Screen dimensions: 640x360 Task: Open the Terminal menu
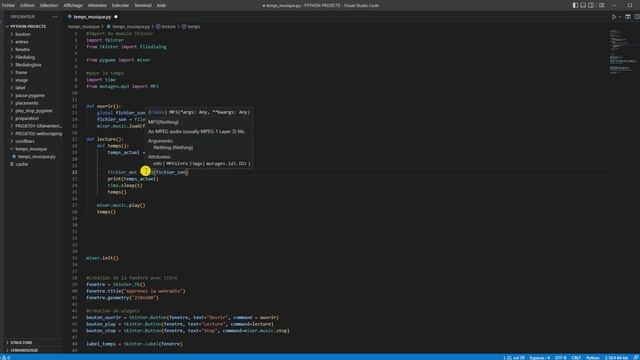click(143, 5)
